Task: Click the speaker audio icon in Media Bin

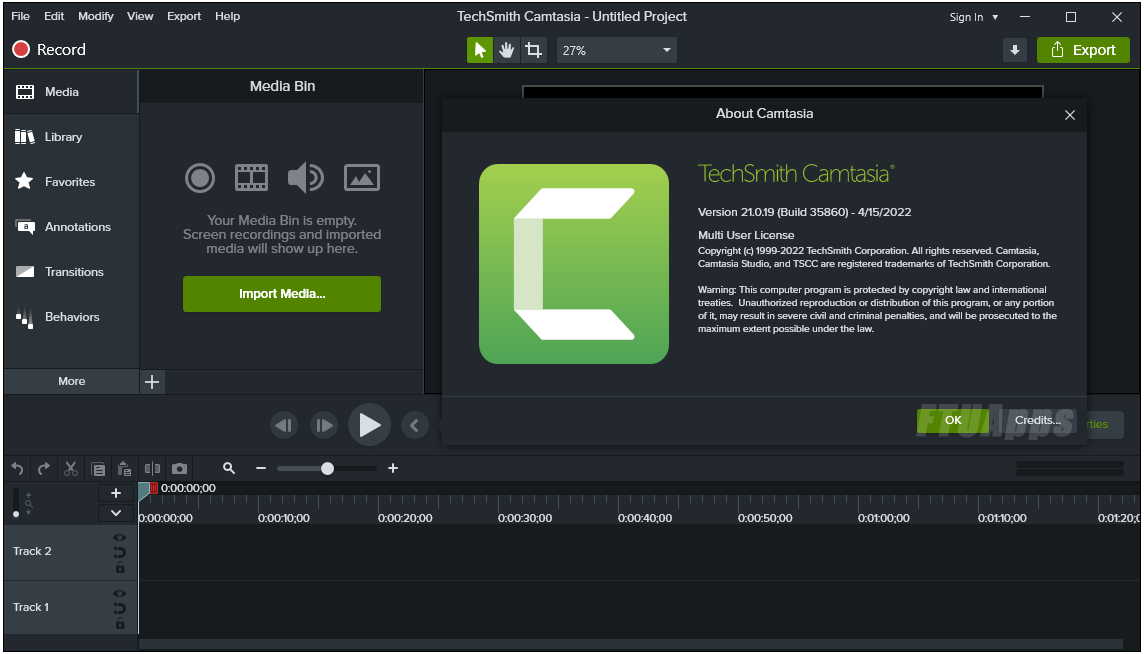Action: 305,178
